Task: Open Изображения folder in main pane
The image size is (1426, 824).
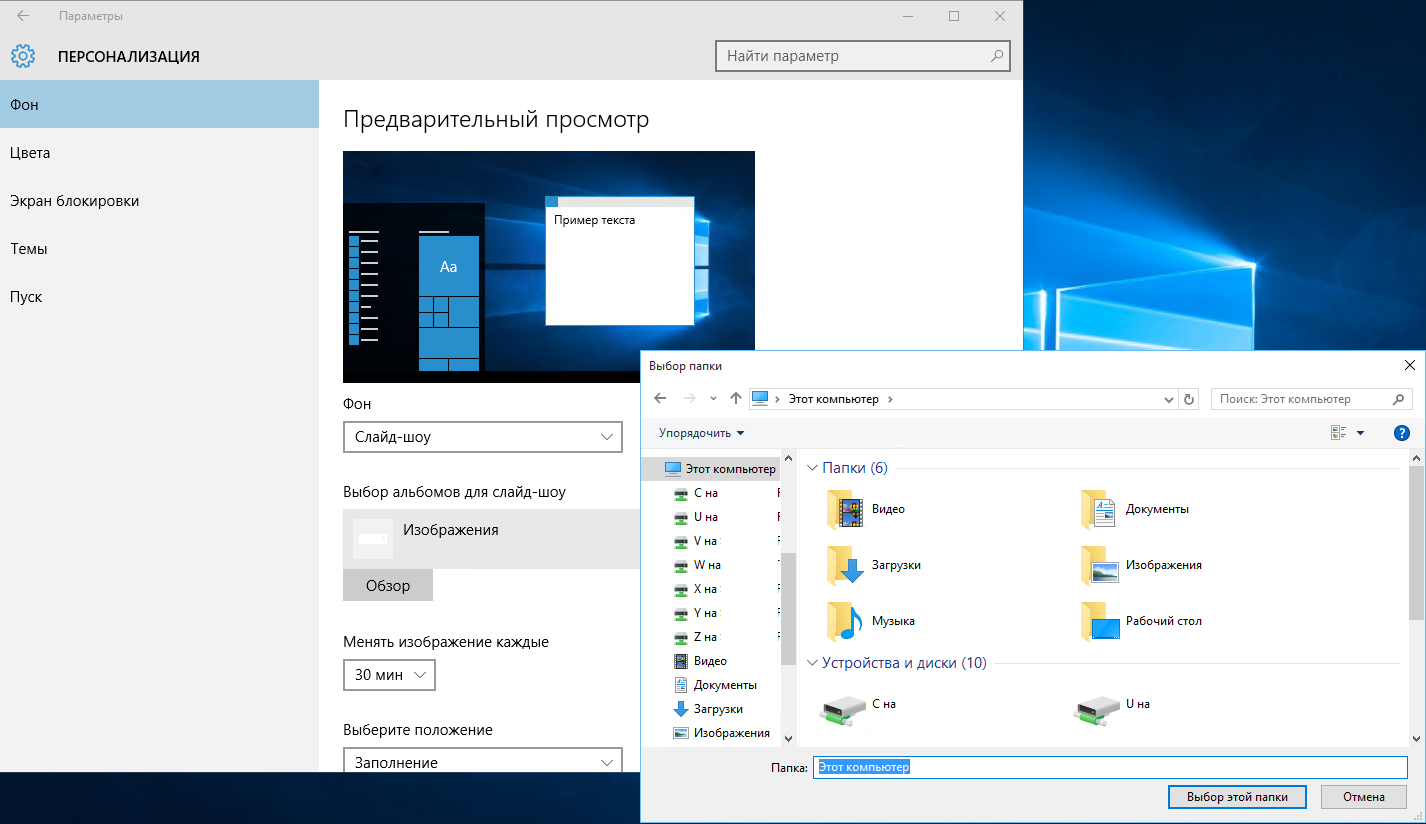Action: tap(1100, 565)
